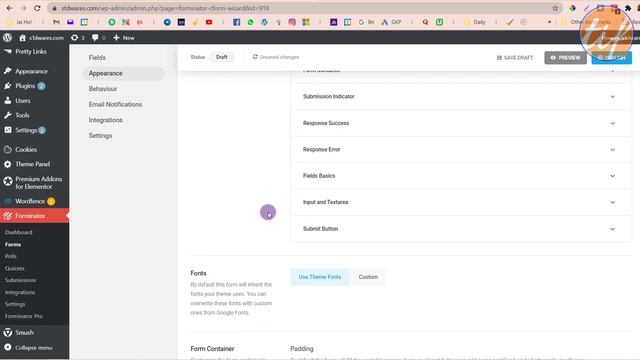Viewport: 640px width, 360px height.
Task: Open Smush icon in sidebar
Action: (x=8, y=332)
